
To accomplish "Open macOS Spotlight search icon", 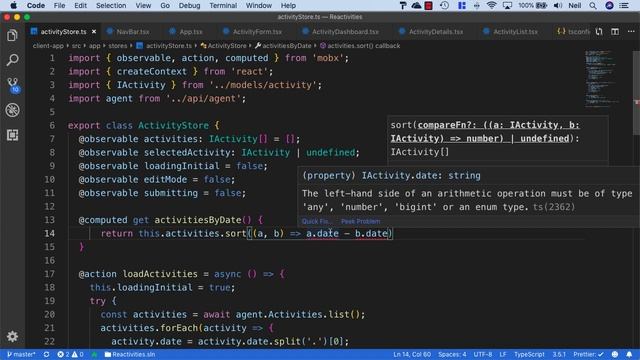I will (x=593, y=5).
